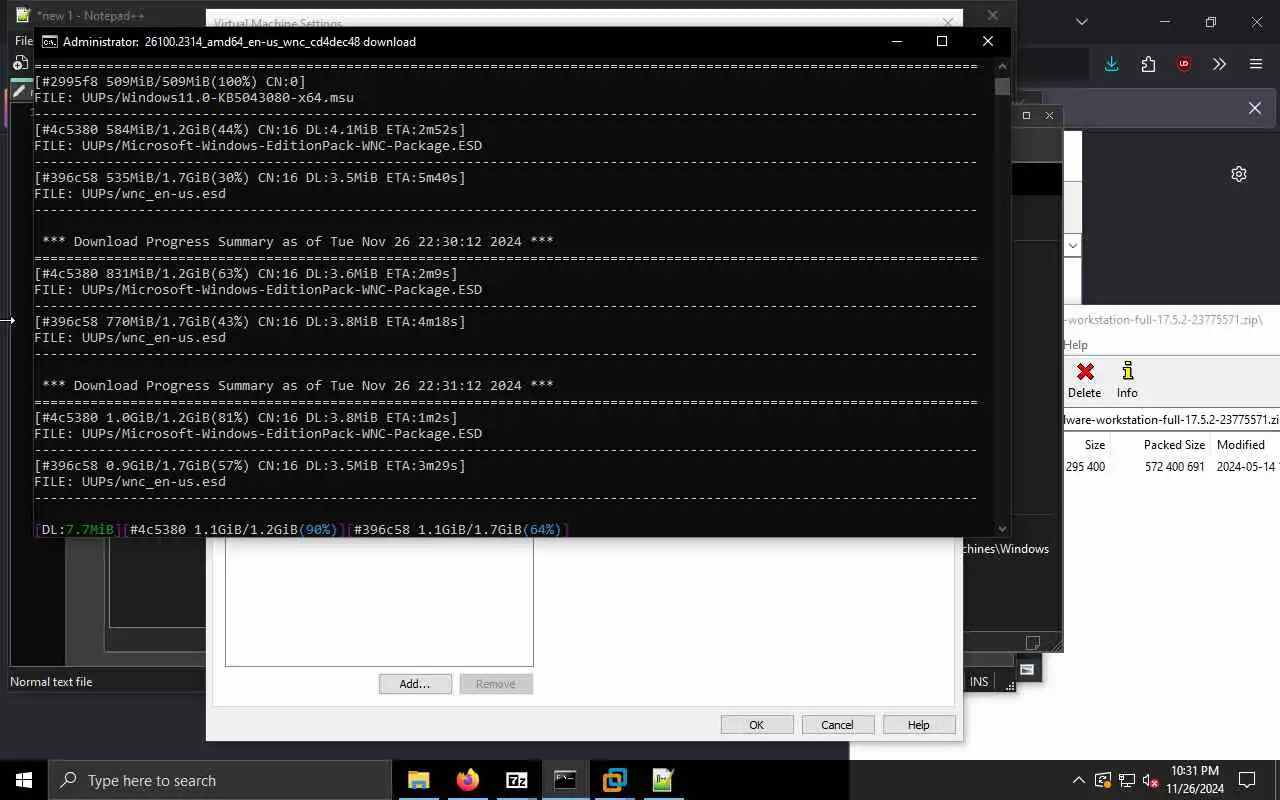Show hidden system tray icons
Viewport: 1280px width, 800px height.
[1078, 780]
